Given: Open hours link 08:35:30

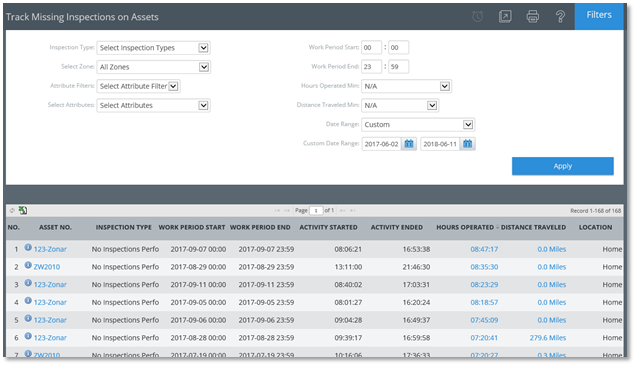Looking at the screenshot, I should (x=484, y=267).
